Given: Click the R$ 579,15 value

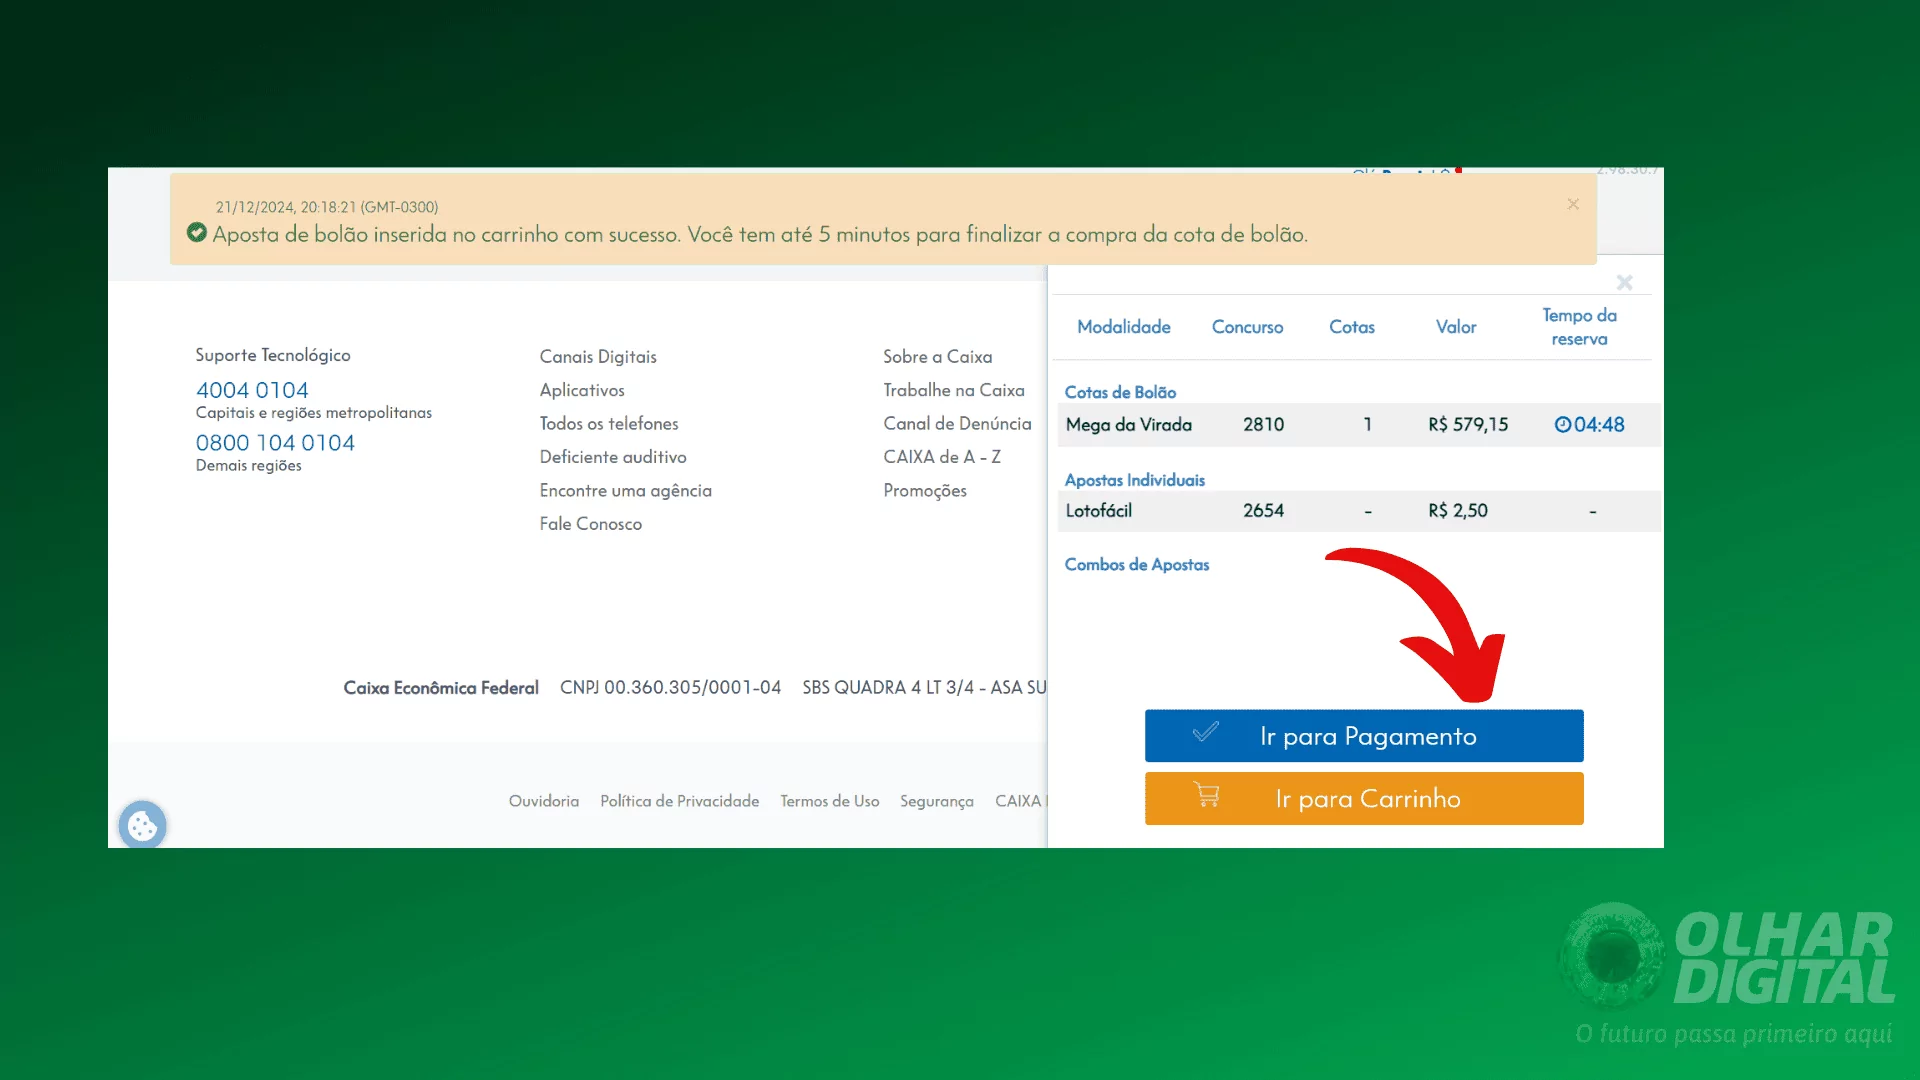Looking at the screenshot, I should tap(1468, 425).
